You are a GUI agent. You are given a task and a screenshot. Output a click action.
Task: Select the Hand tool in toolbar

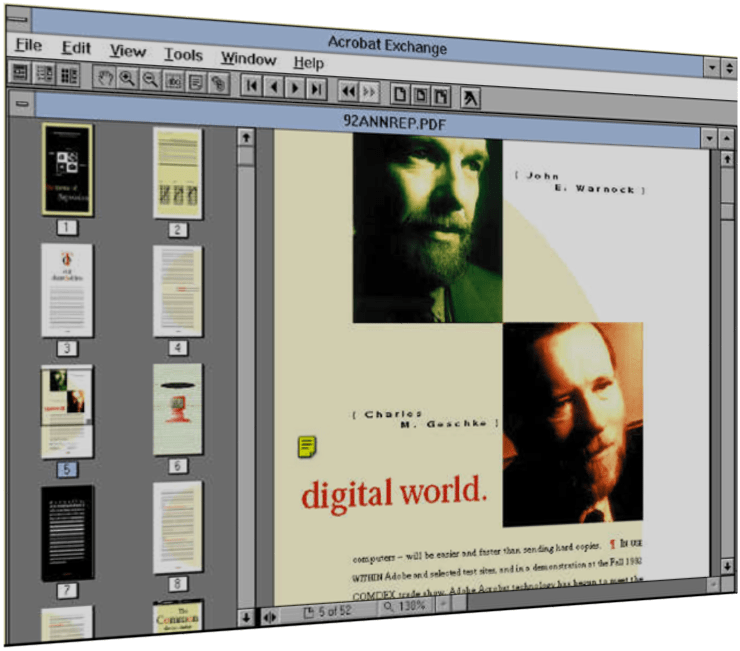tap(104, 77)
